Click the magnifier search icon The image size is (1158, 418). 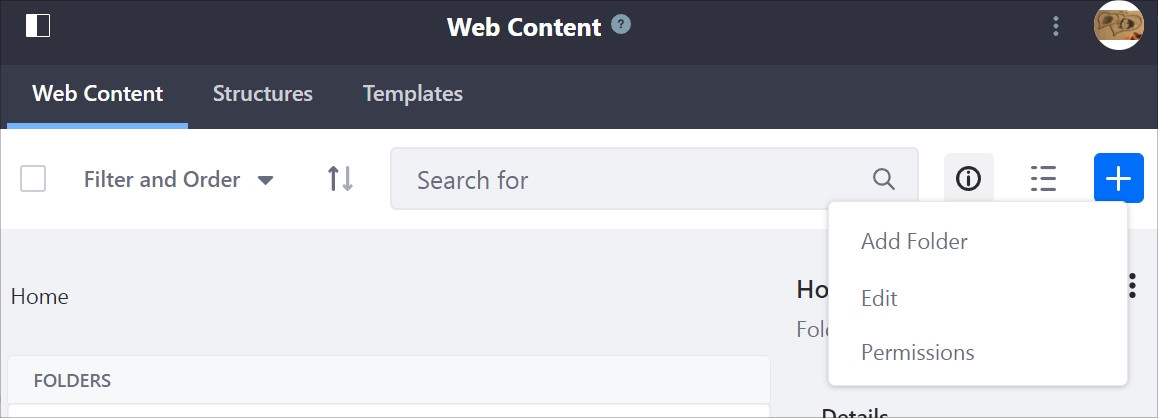884,179
